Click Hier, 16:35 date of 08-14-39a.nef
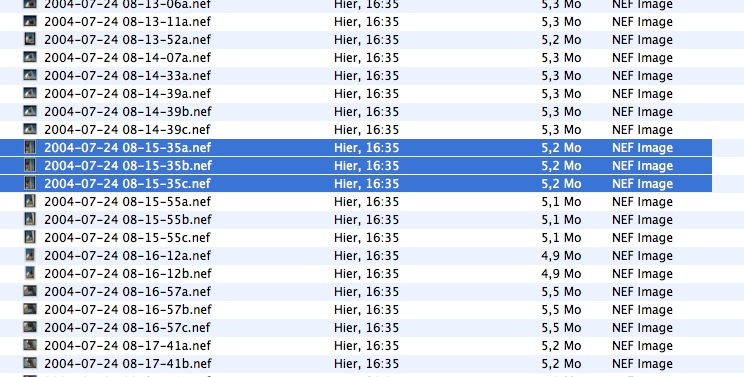Viewport: 744px width, 377px height. (366, 94)
